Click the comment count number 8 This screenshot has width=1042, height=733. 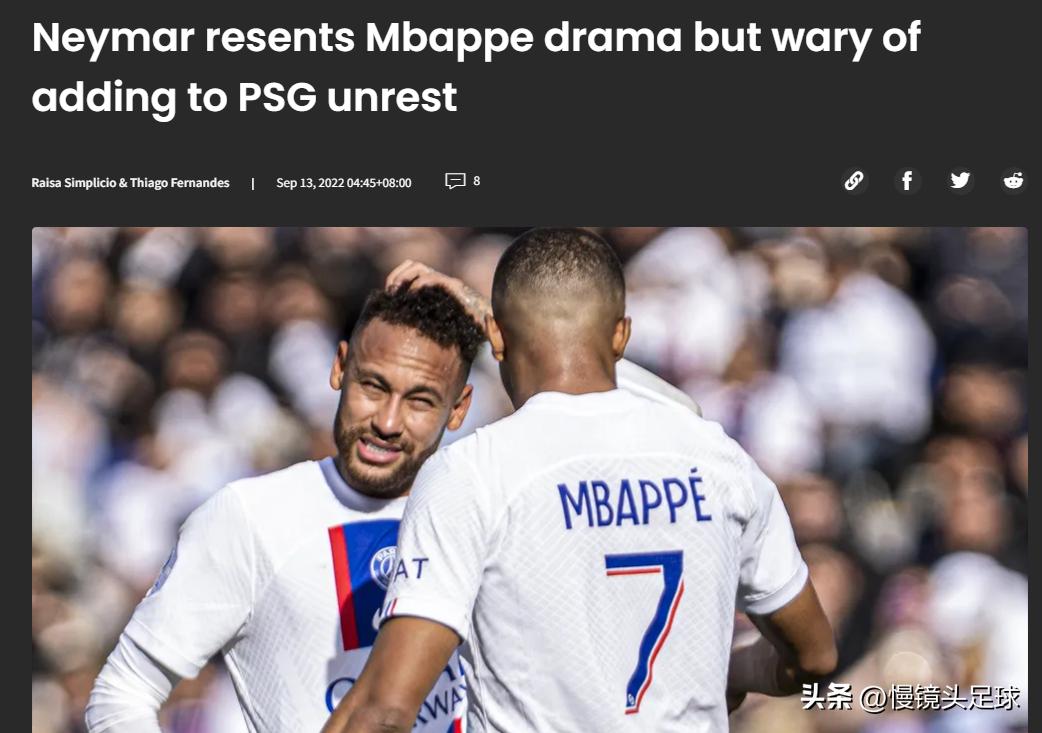pos(476,181)
